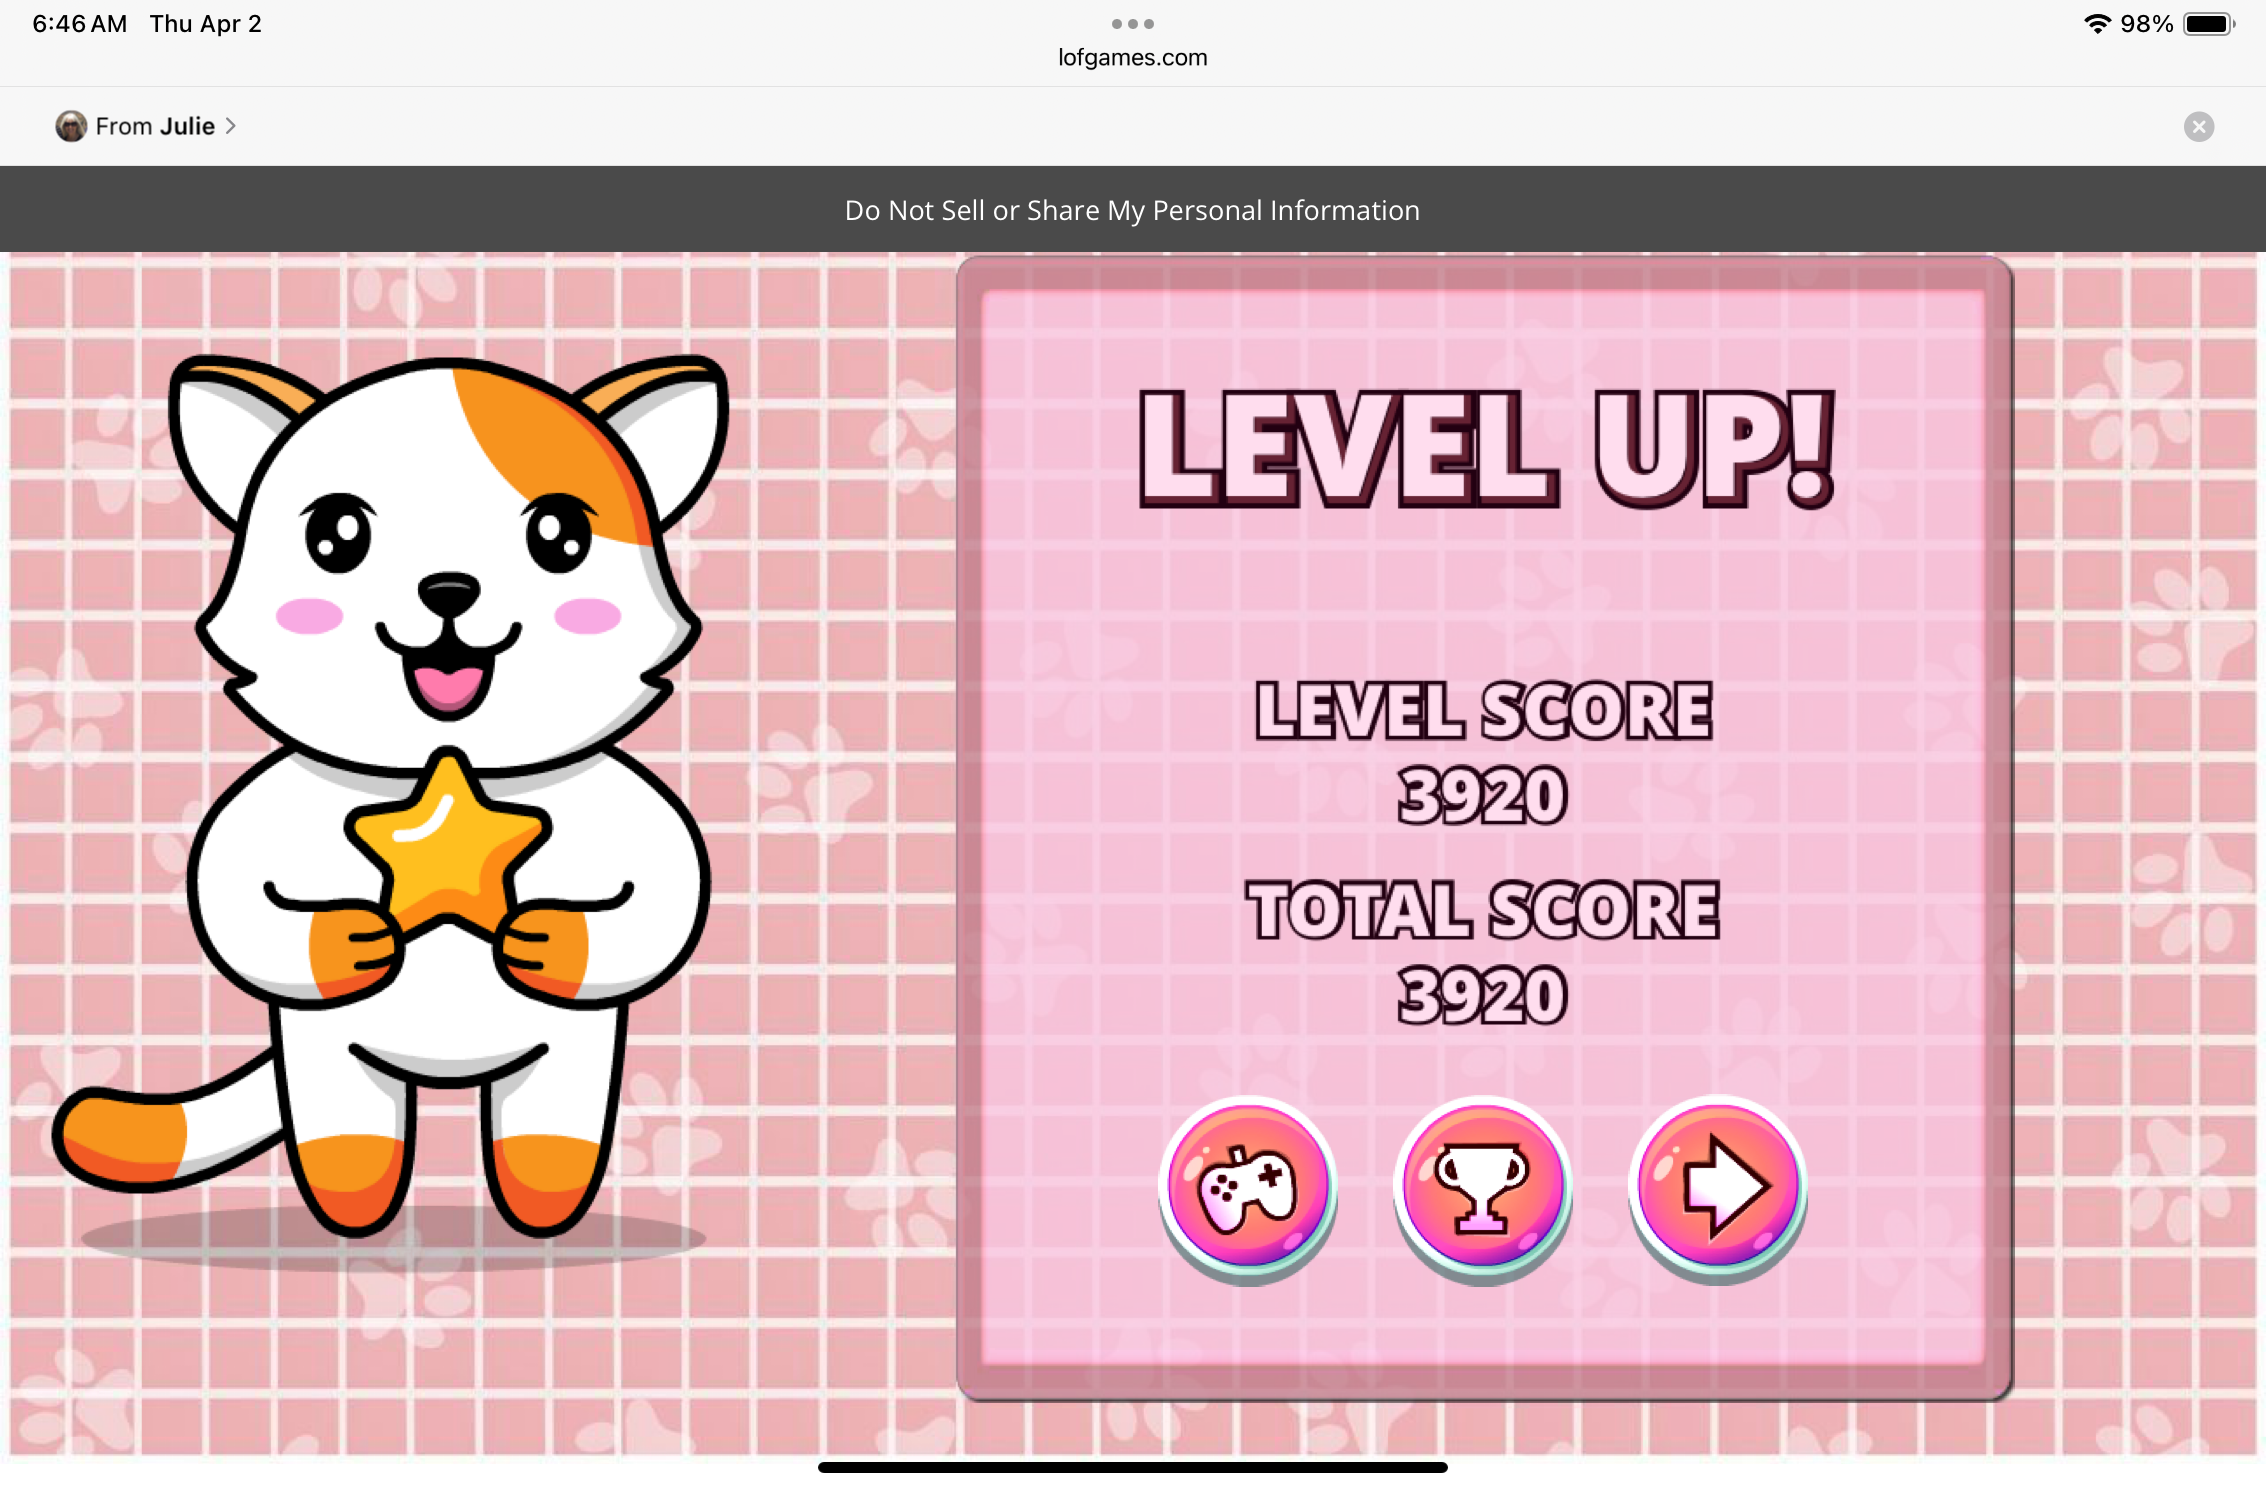Viewport: 2266px width, 1488px height.
Task: Tap the home indicator bar
Action: coord(1132,1467)
